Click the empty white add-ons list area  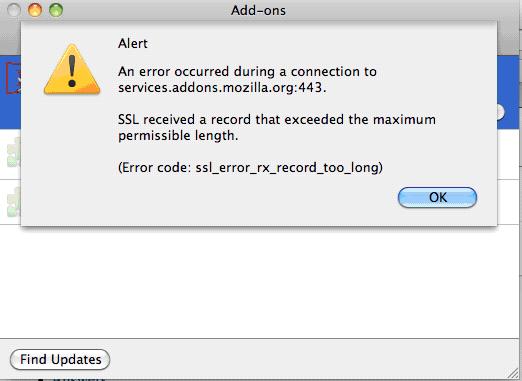coord(260,283)
